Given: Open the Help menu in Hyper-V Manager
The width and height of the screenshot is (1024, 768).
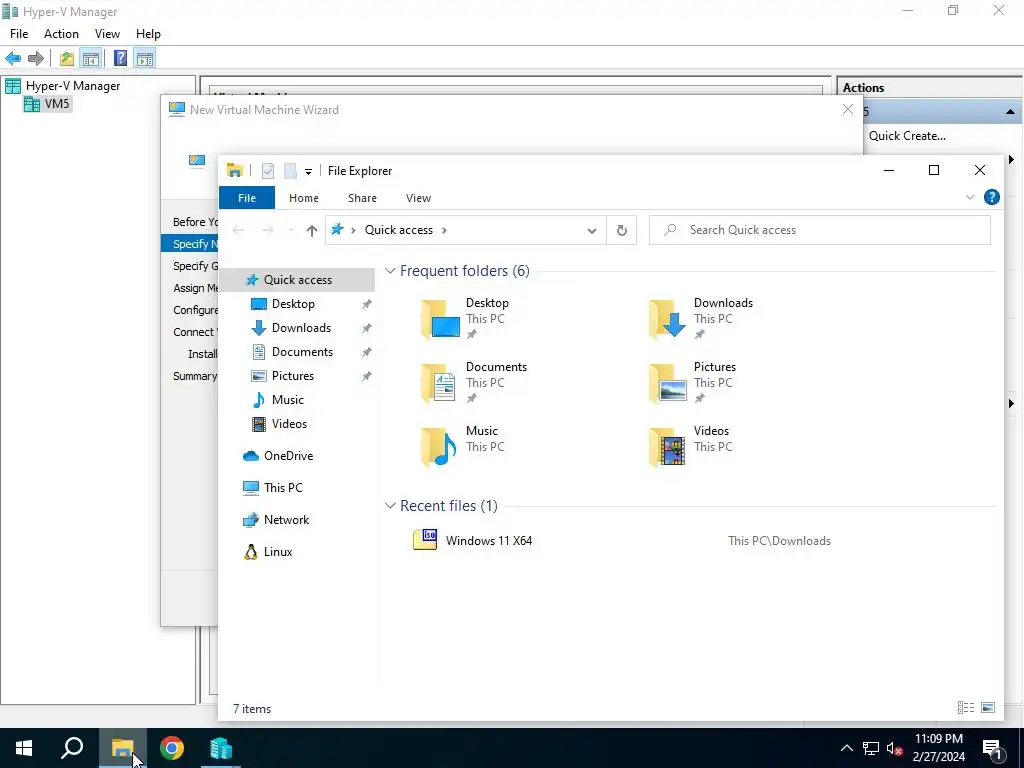Looking at the screenshot, I should pos(148,34).
